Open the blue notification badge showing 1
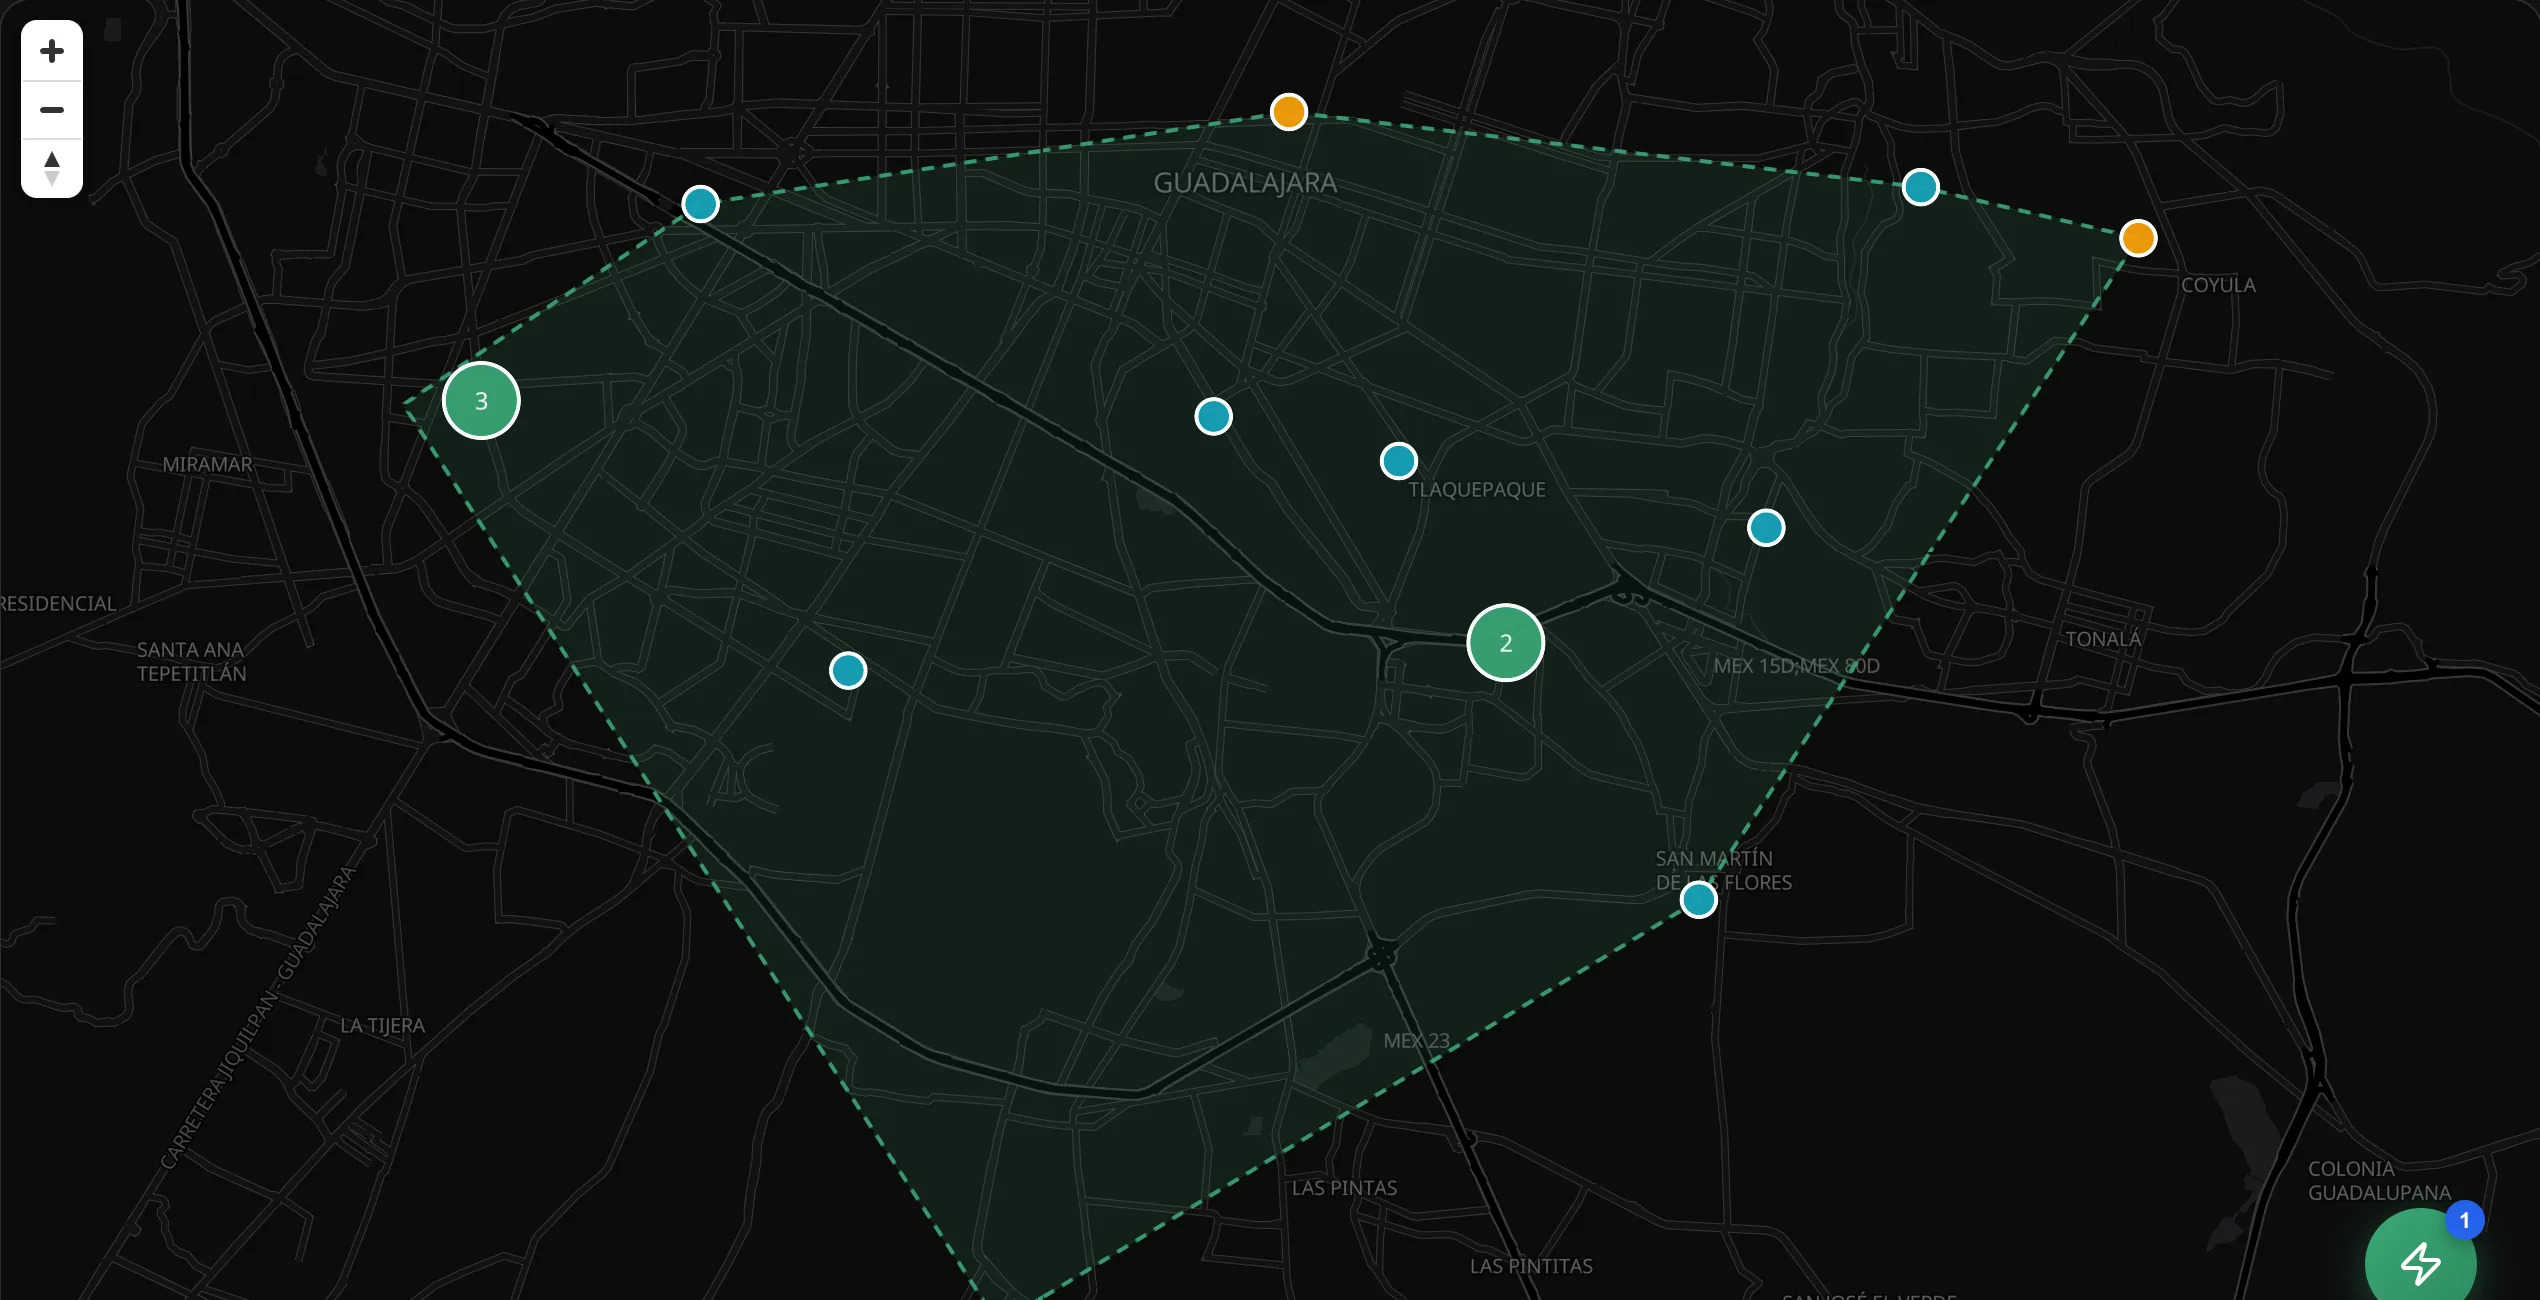The height and width of the screenshot is (1300, 2540). 2464,1220
